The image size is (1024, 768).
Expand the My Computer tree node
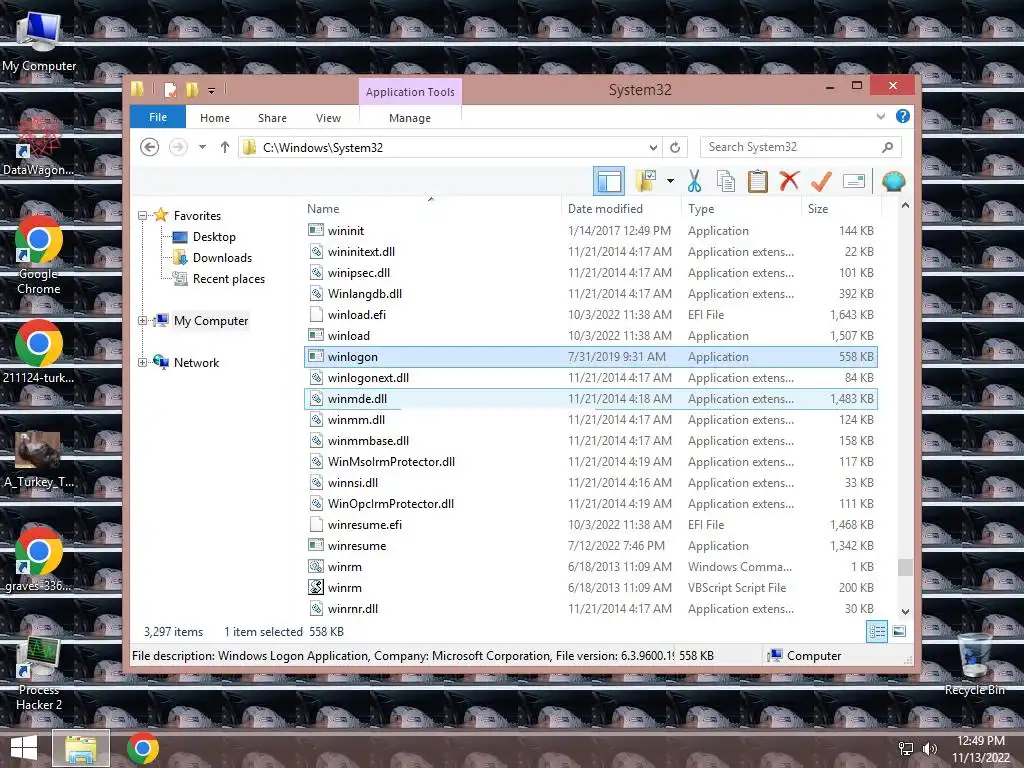[x=142, y=321]
